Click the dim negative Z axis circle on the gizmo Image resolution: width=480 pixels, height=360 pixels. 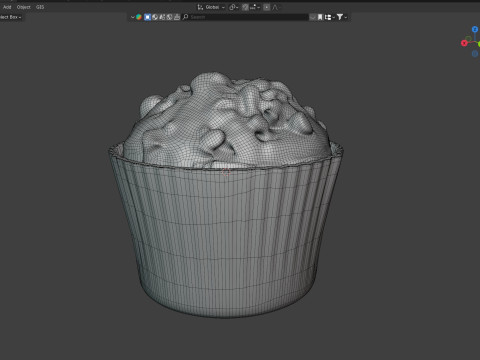point(475,54)
